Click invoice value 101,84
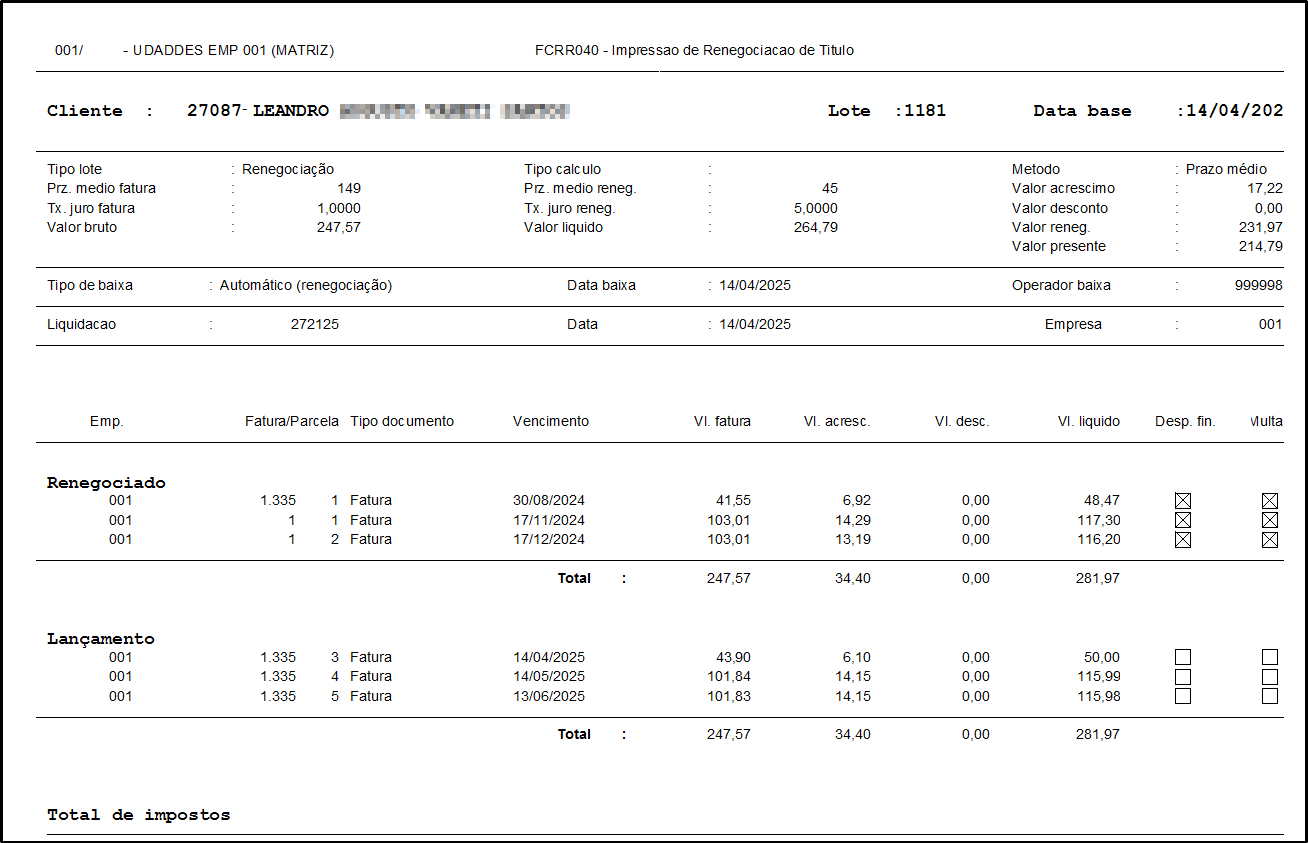The height and width of the screenshot is (843, 1308). click(729, 676)
